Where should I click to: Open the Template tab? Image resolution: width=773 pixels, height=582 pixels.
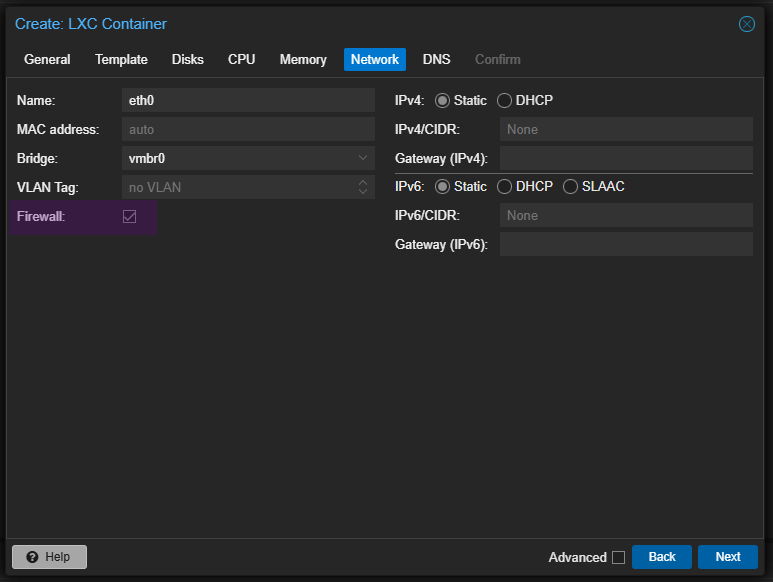[x=121, y=60]
